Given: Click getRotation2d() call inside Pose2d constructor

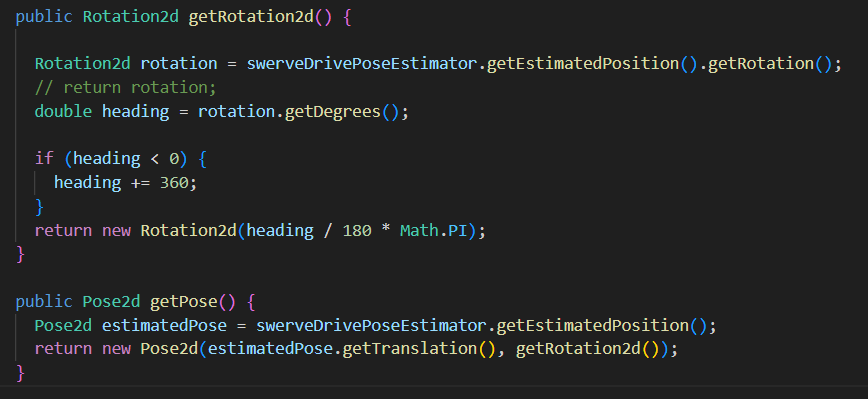Looking at the screenshot, I should tap(588, 349).
